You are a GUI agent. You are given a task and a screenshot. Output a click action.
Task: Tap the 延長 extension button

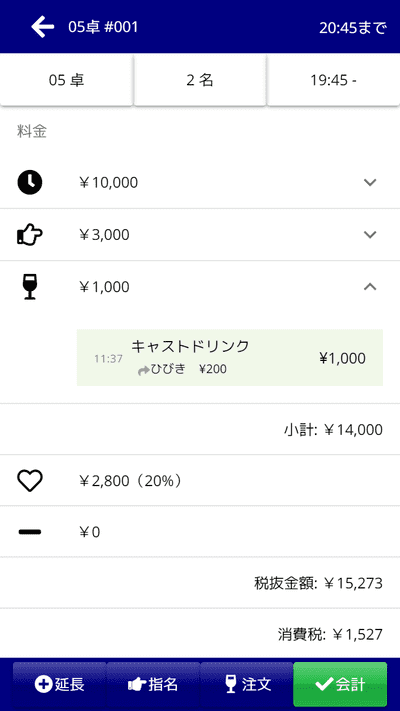(x=59, y=684)
